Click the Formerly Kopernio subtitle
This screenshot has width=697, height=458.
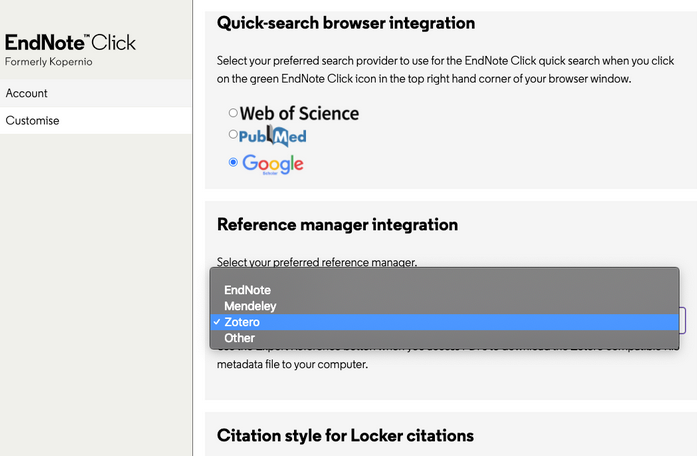pos(48,62)
